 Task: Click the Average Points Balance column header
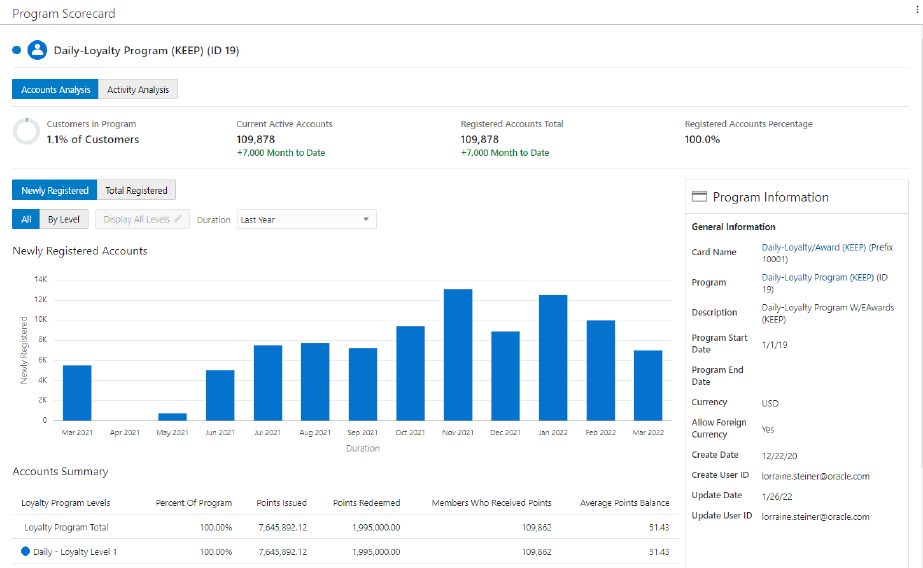point(625,503)
